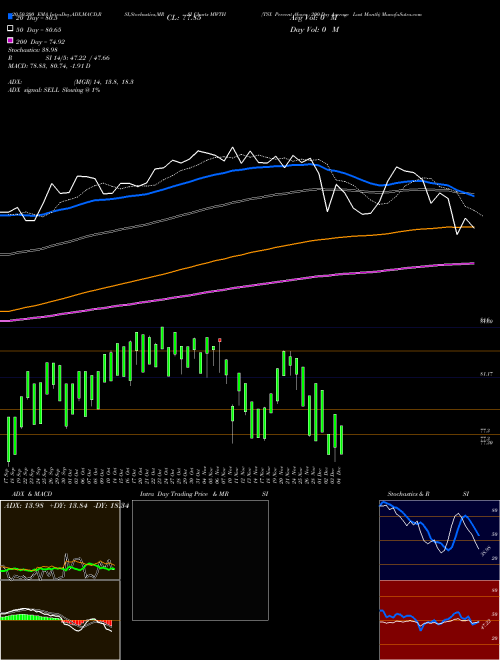Click the 'CL: 77.85' closing price label

(184, 18)
